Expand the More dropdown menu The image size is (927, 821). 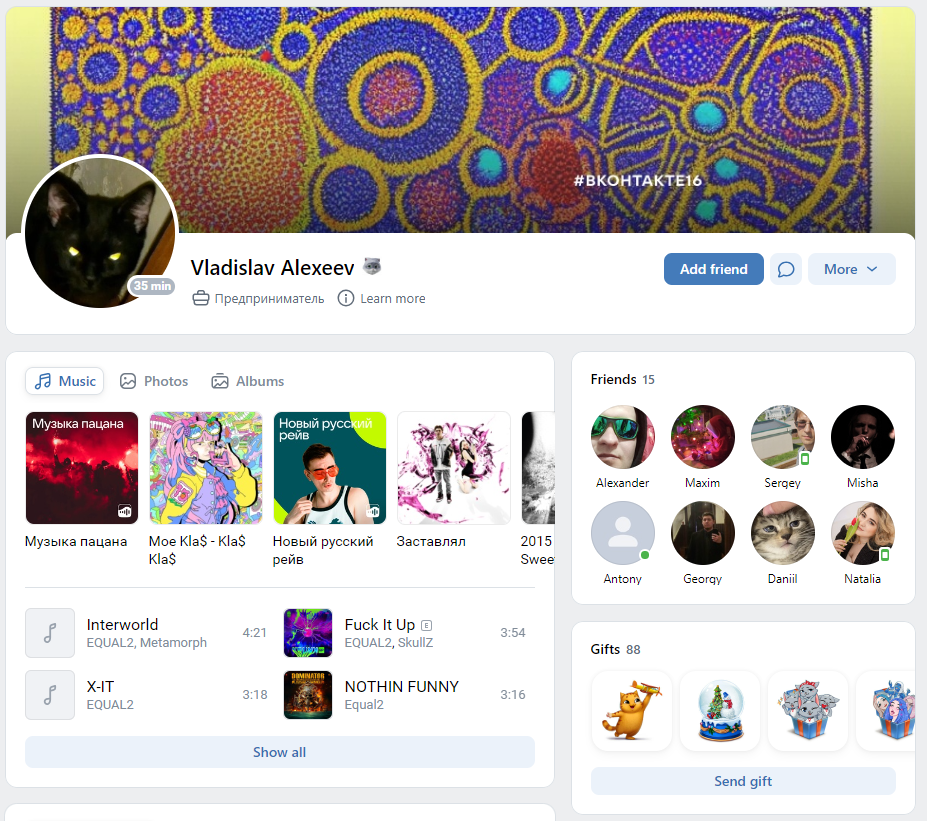pos(851,270)
